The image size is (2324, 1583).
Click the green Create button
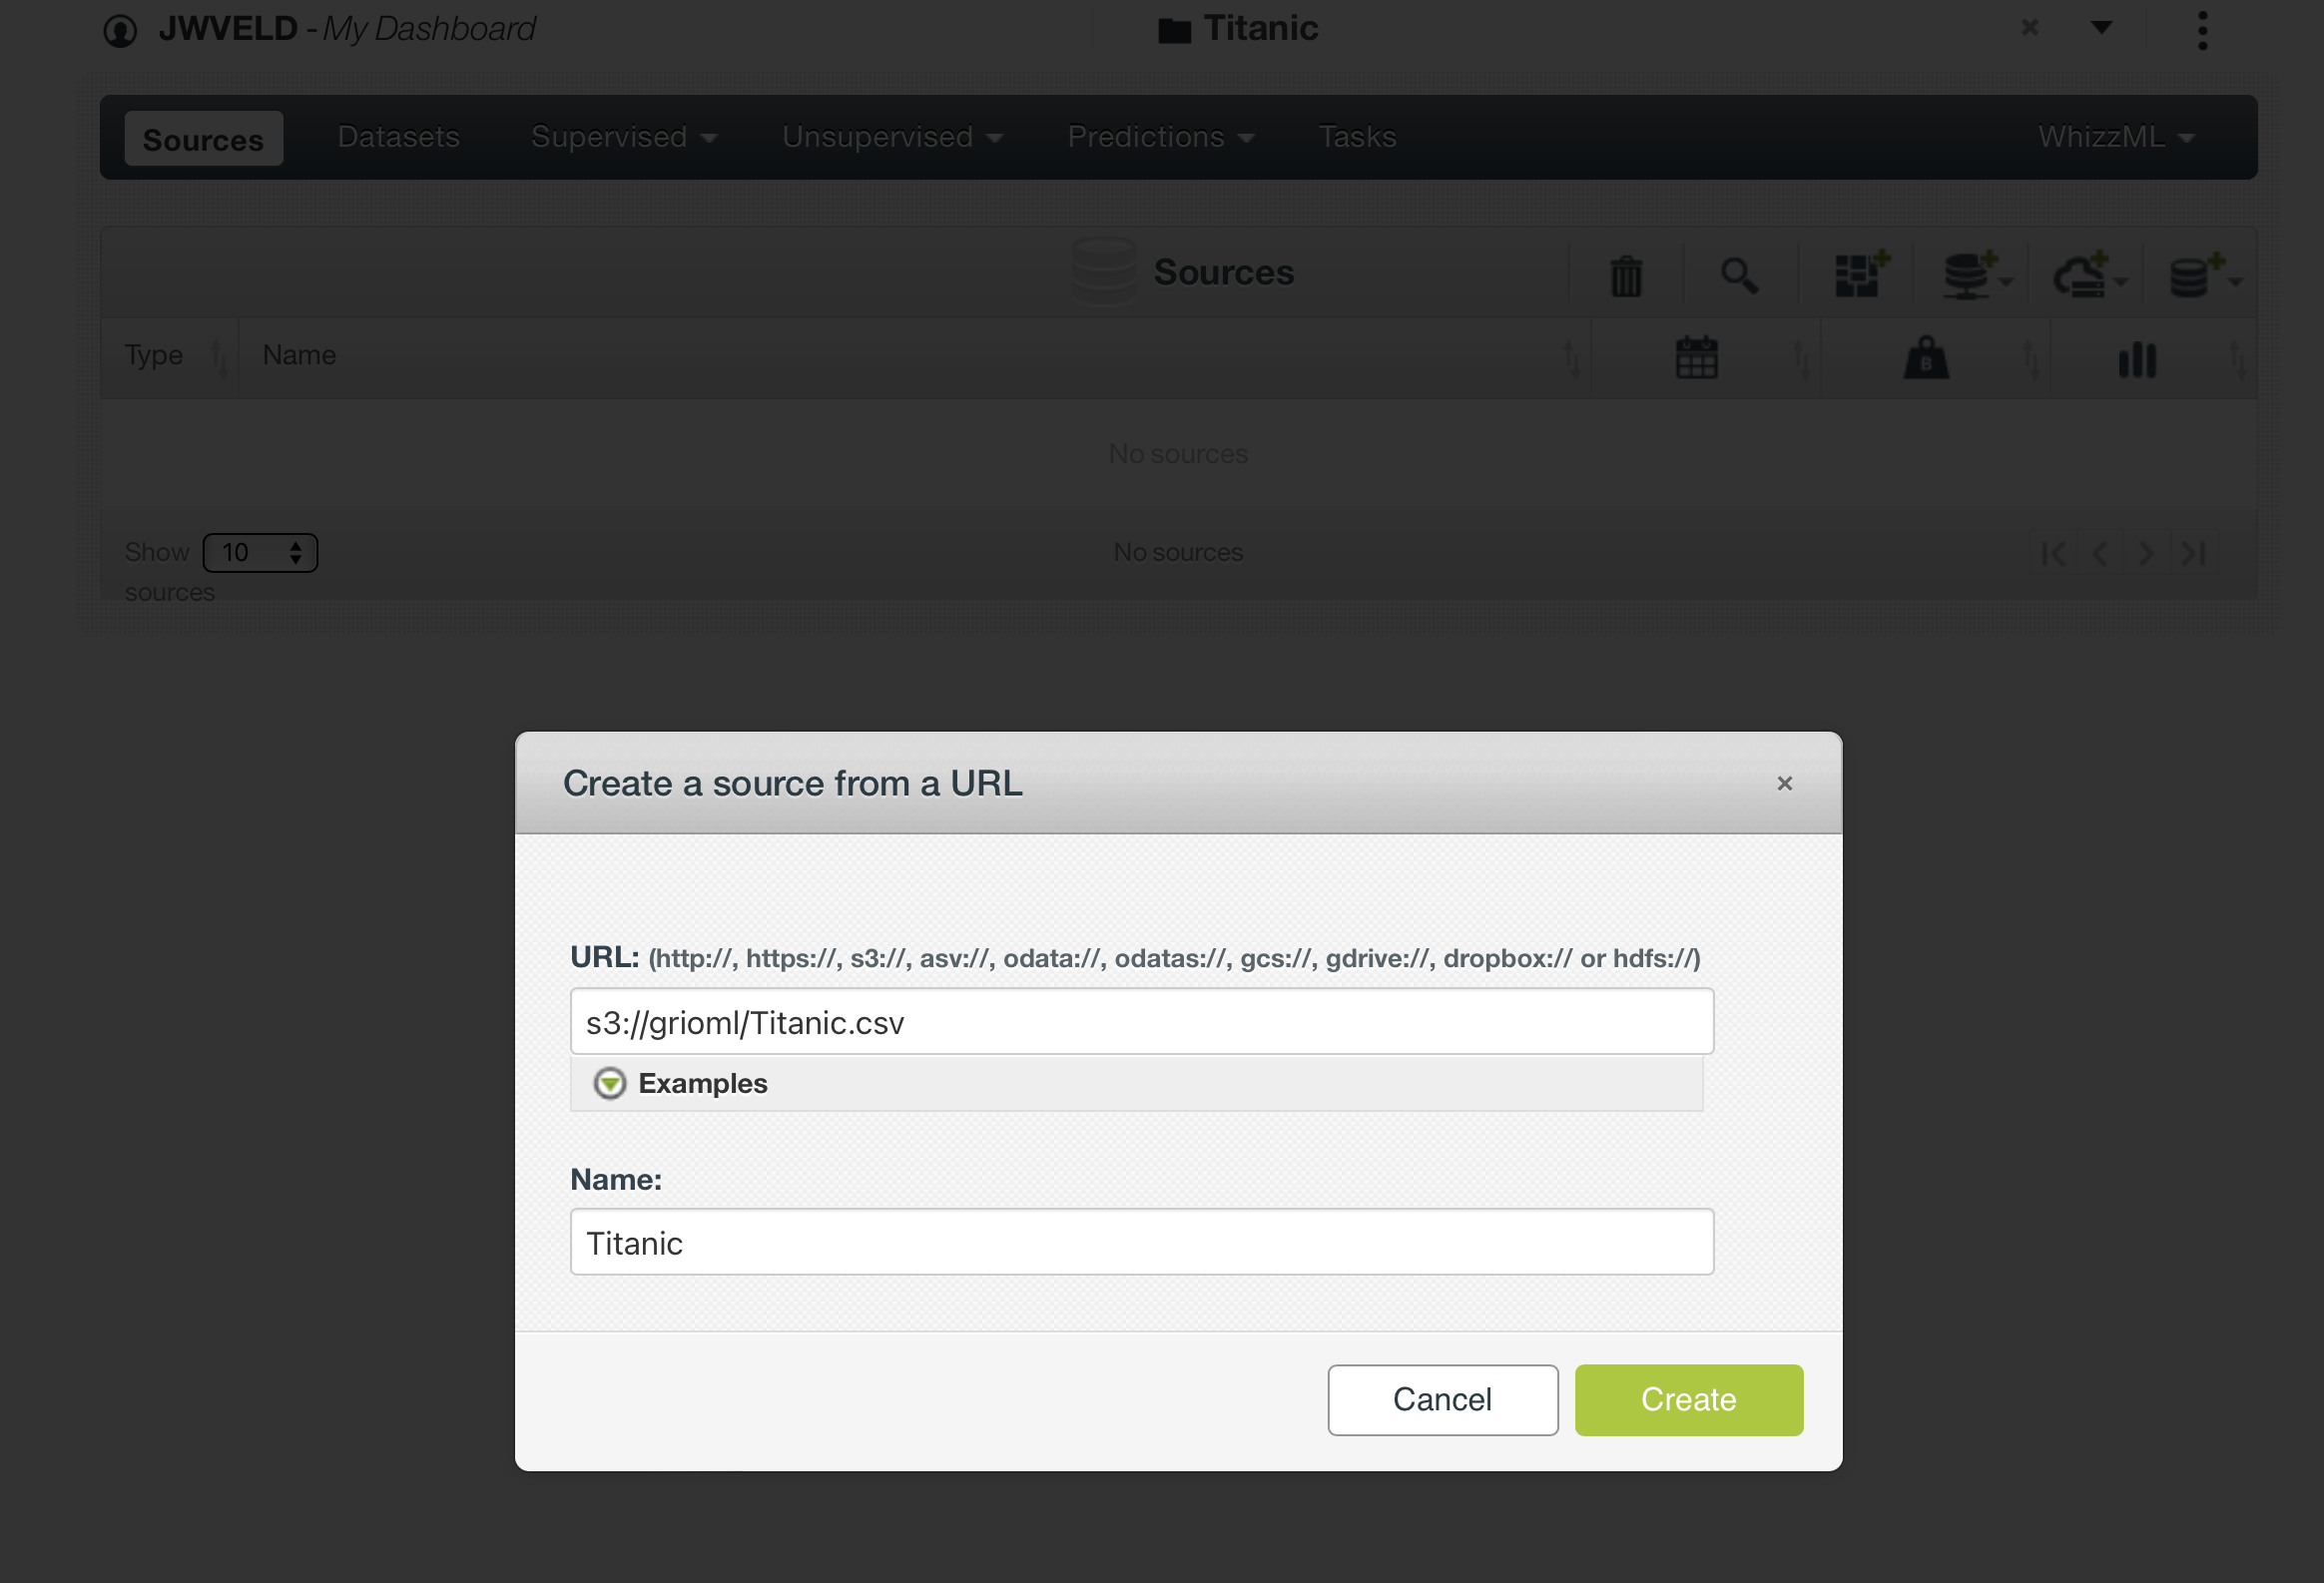click(1689, 1399)
